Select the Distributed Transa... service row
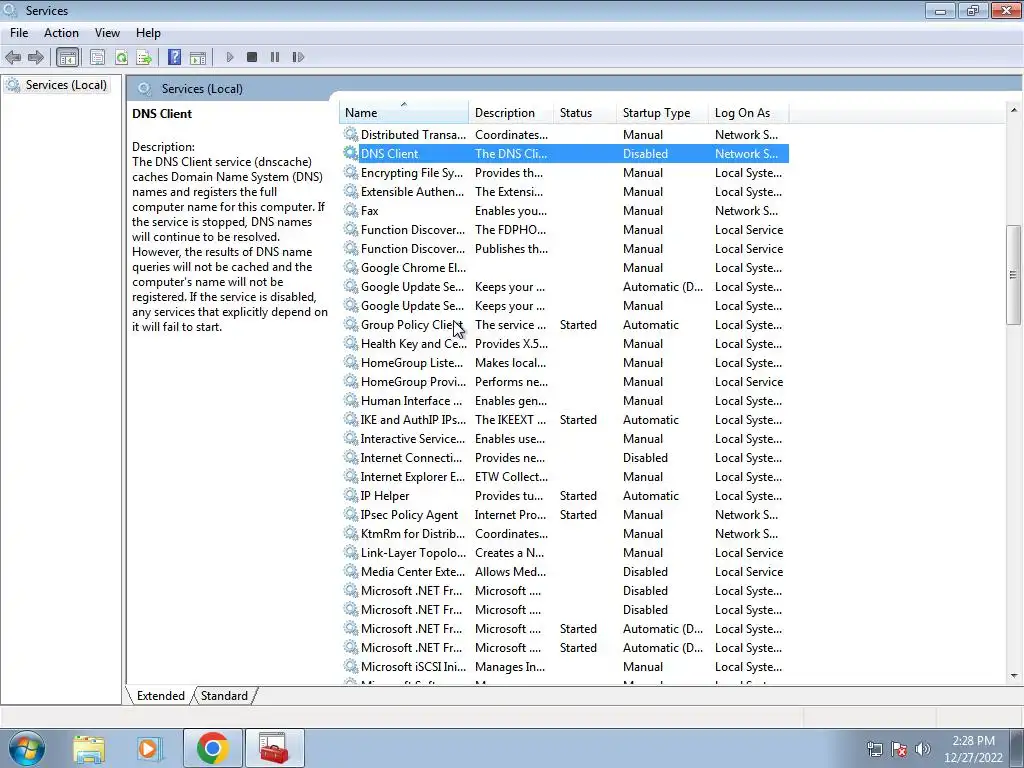Viewport: 1024px width, 768px height. click(565, 135)
